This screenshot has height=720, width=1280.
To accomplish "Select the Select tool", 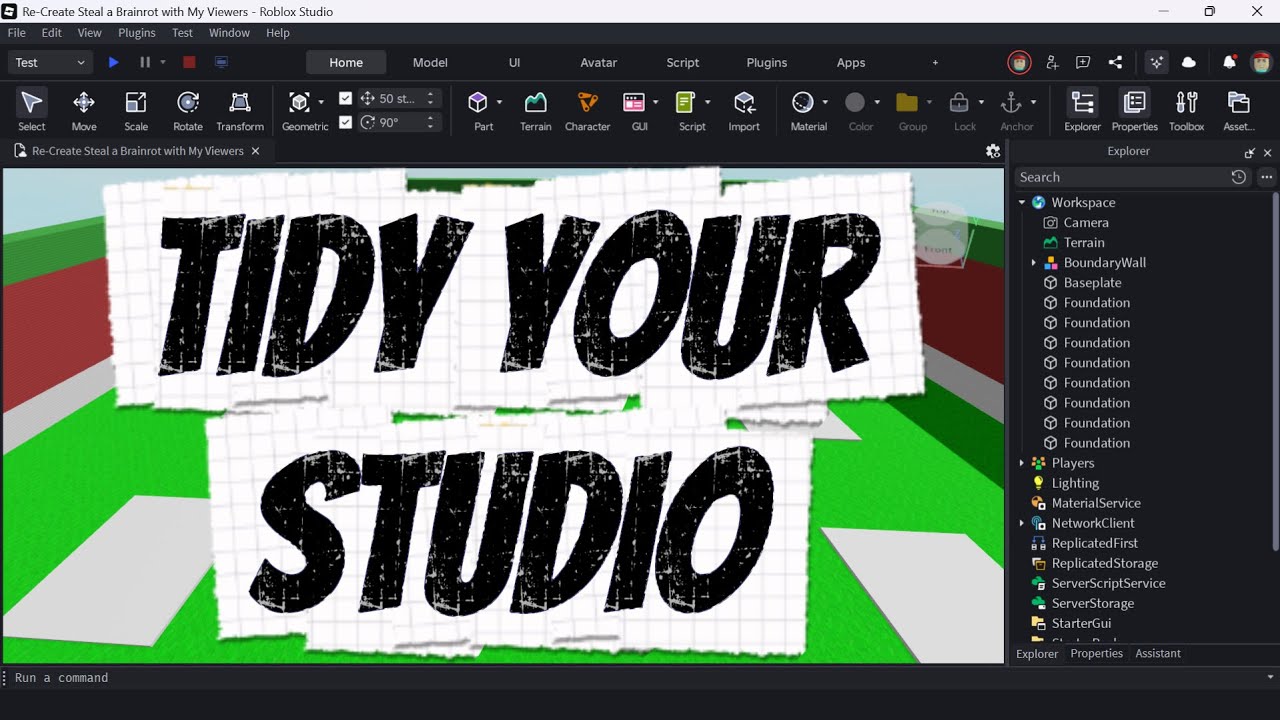I will (32, 110).
